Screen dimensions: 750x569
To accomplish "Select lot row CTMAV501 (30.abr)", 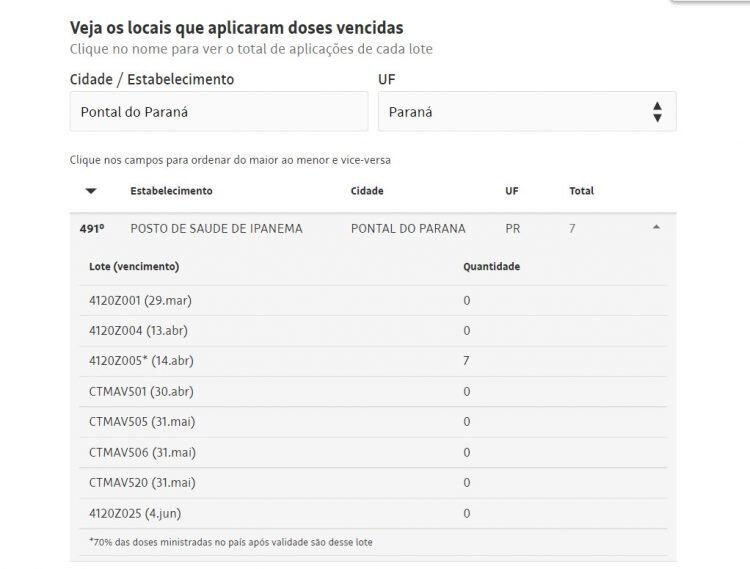I will pos(373,392).
